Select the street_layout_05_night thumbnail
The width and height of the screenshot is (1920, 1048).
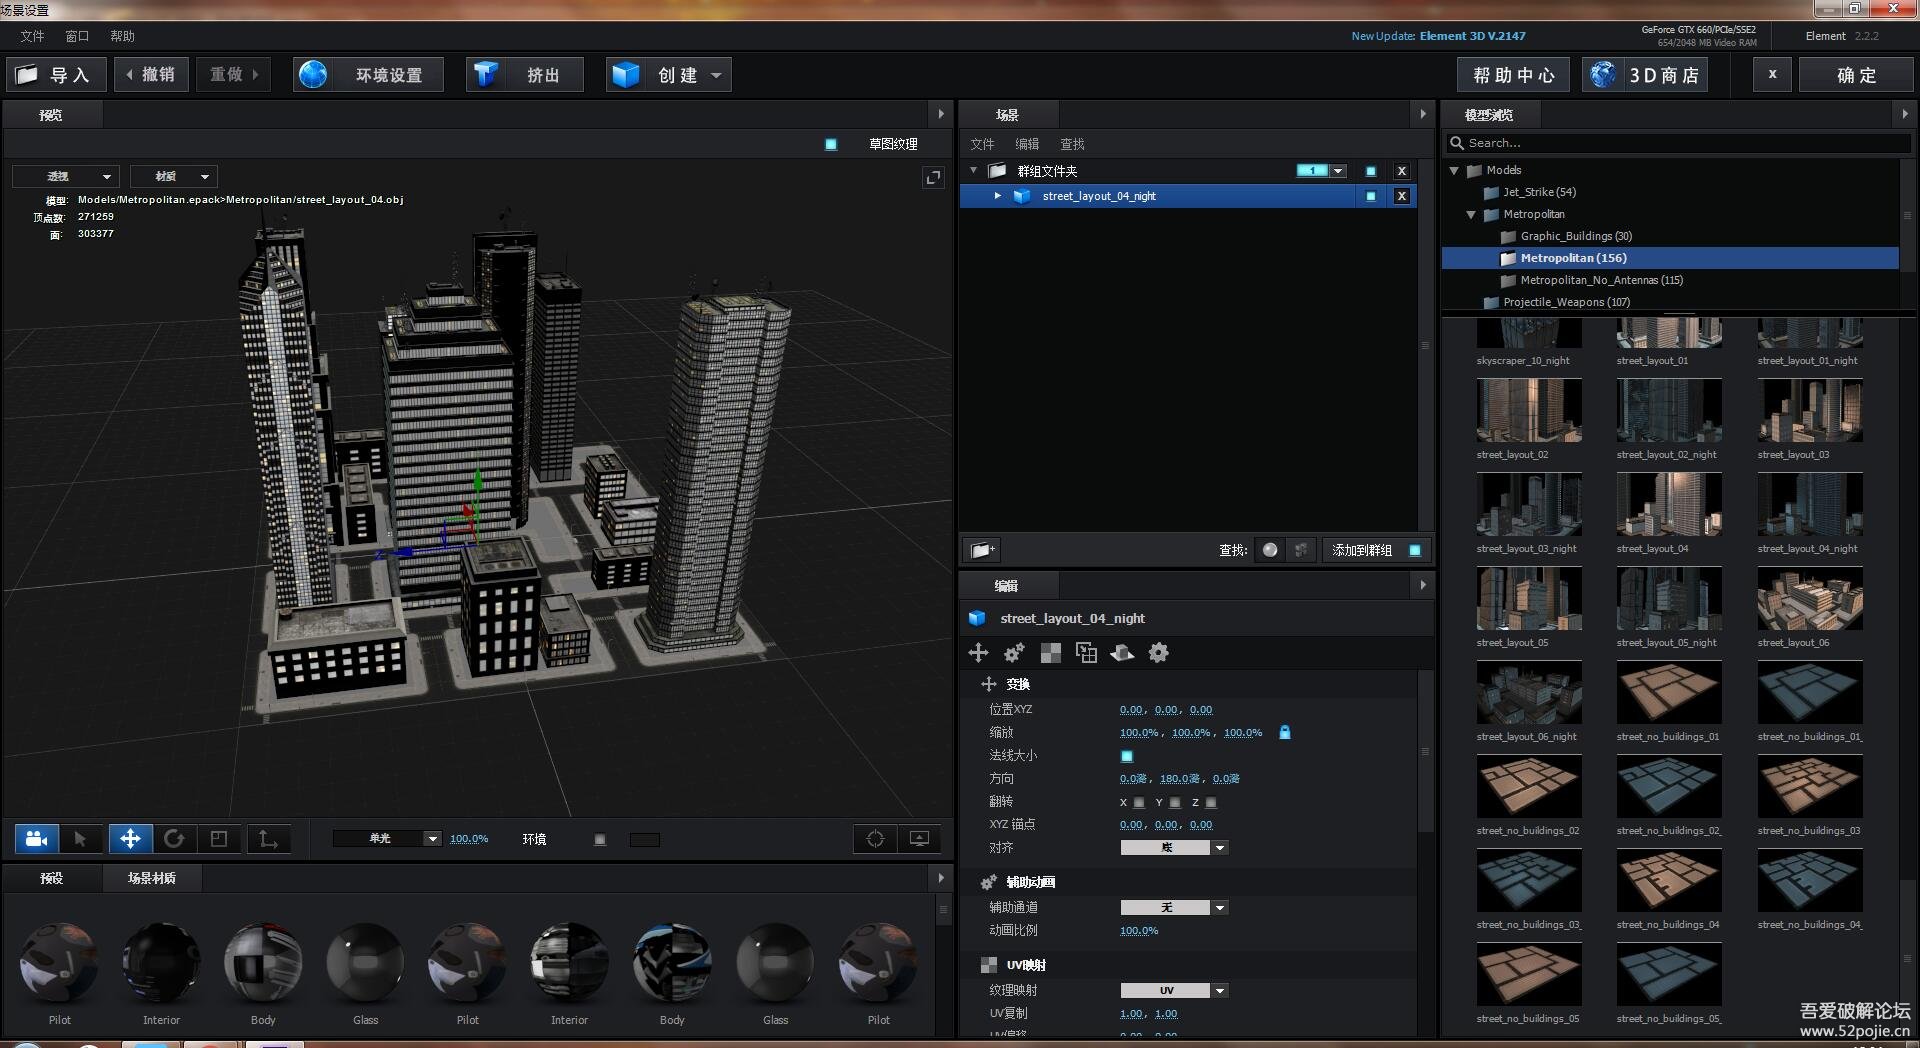point(1668,598)
